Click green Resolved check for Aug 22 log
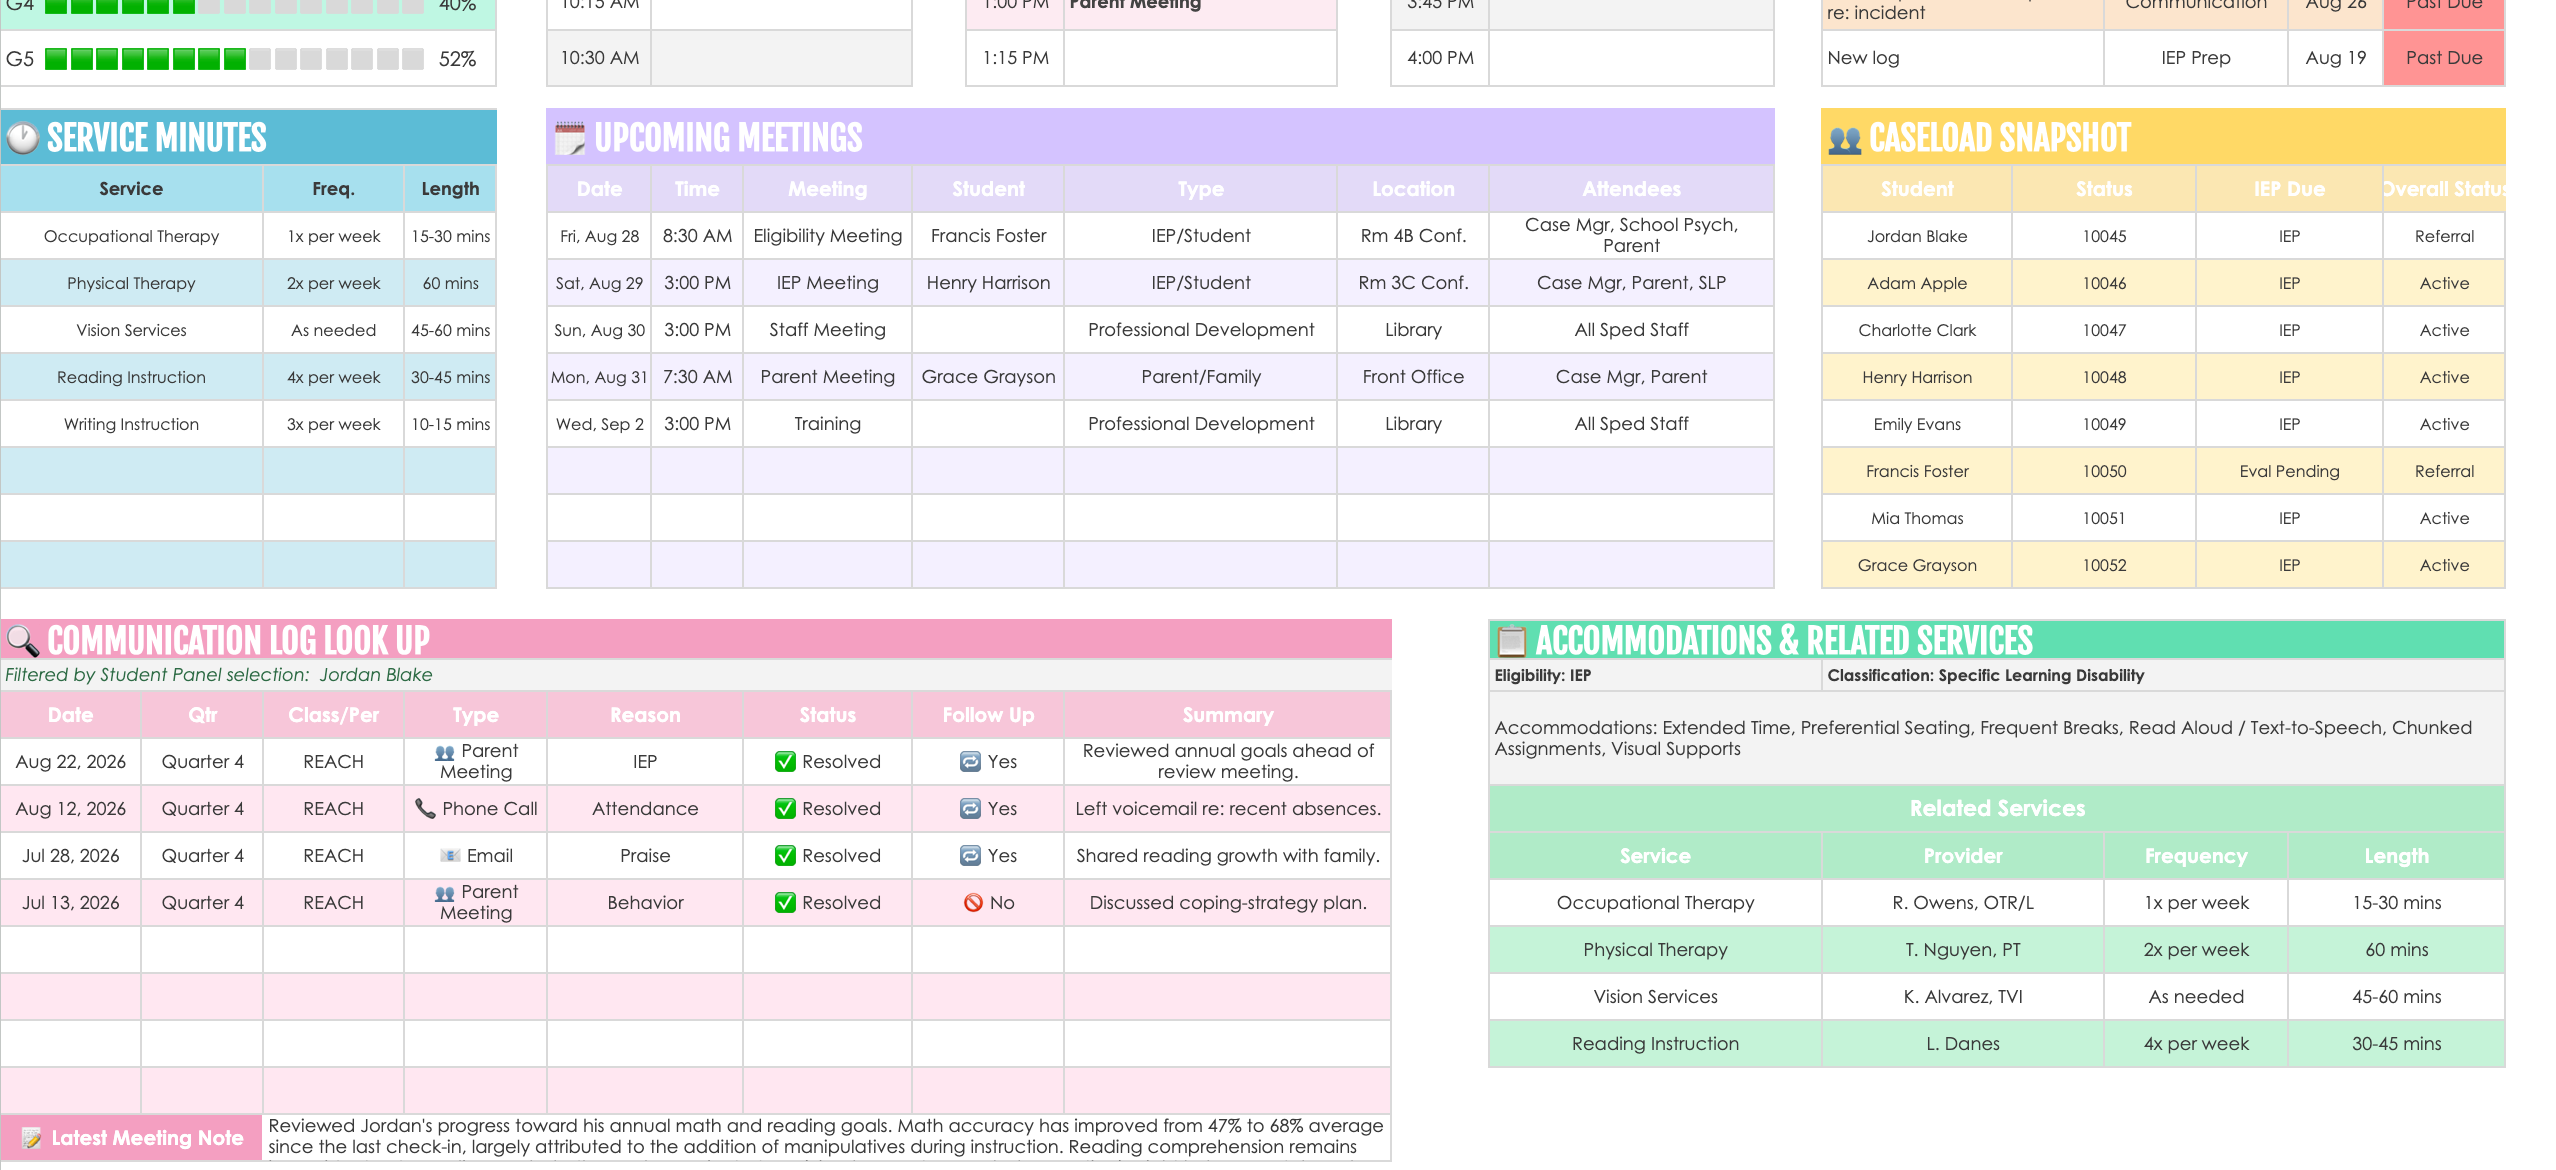 coord(785,762)
